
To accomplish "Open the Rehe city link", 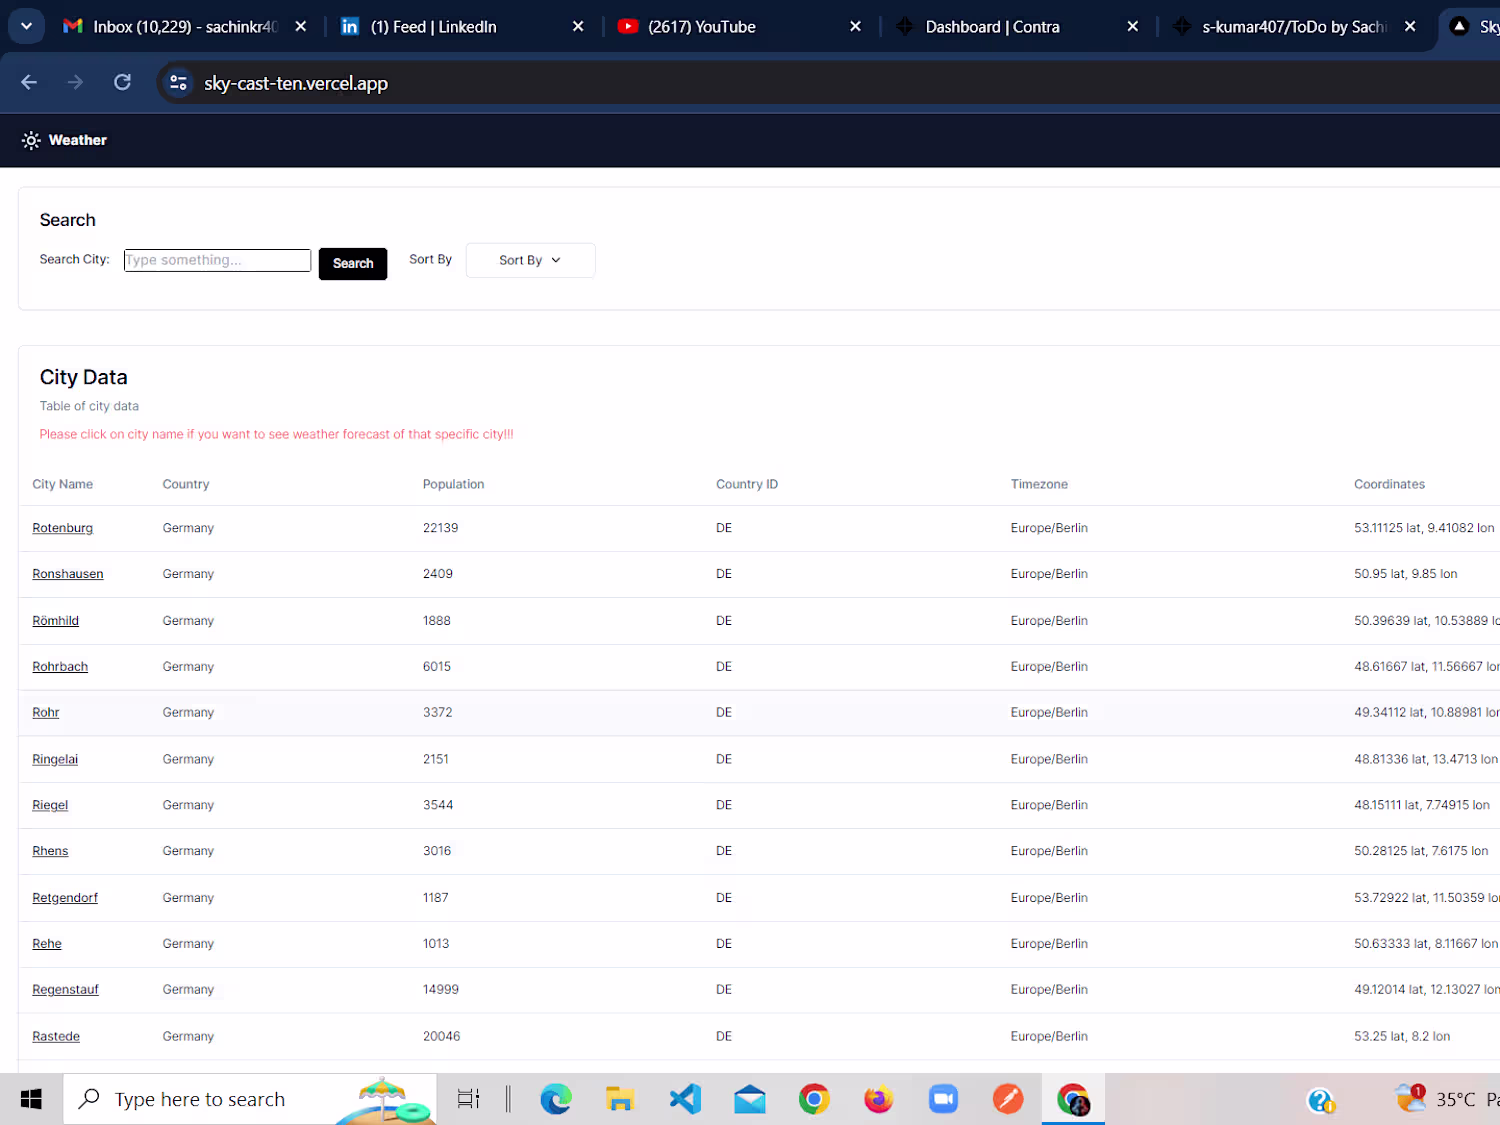I will (x=47, y=944).
